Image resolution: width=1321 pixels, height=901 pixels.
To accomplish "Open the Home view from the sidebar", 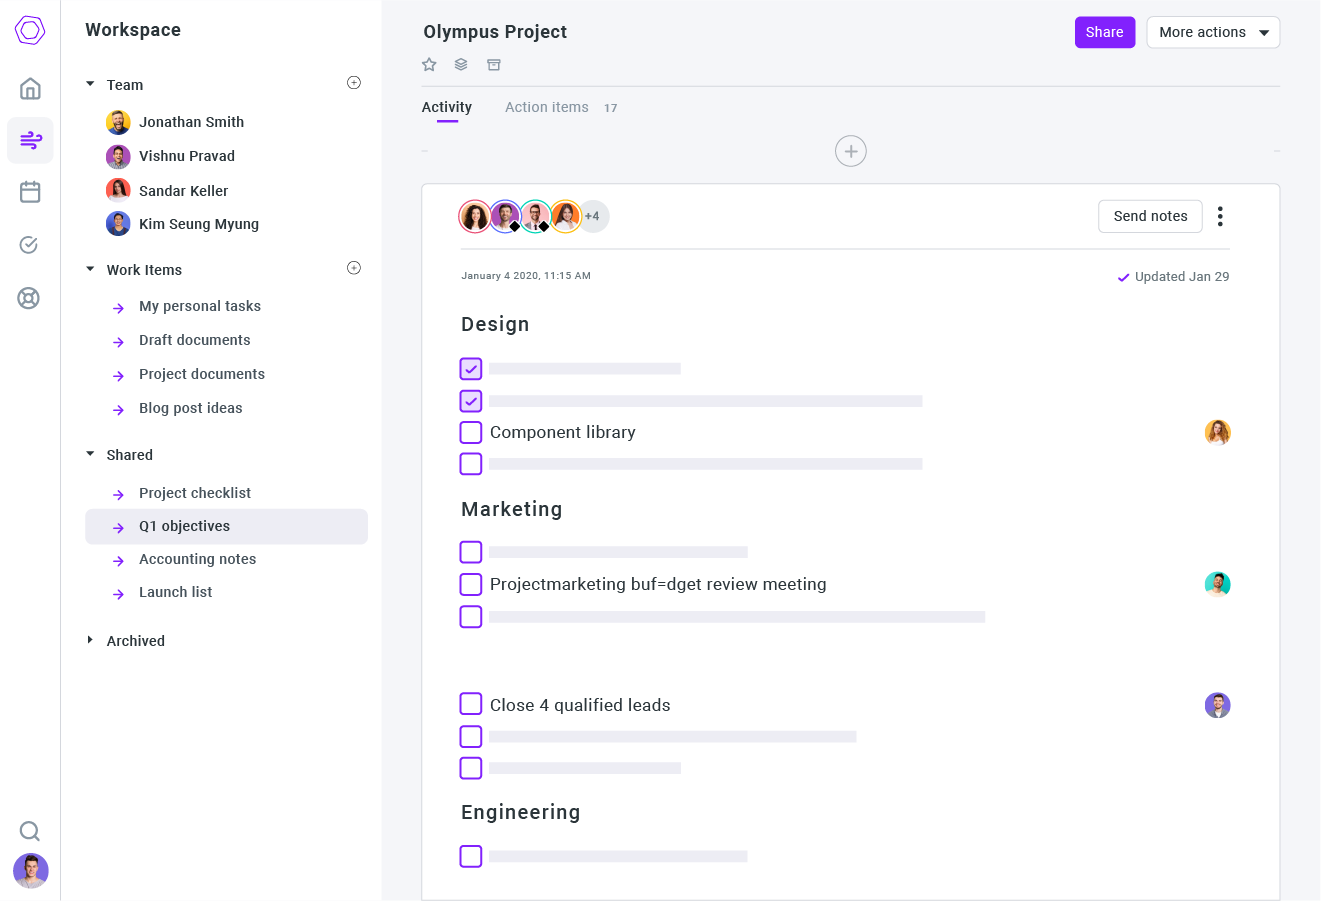I will click(30, 88).
